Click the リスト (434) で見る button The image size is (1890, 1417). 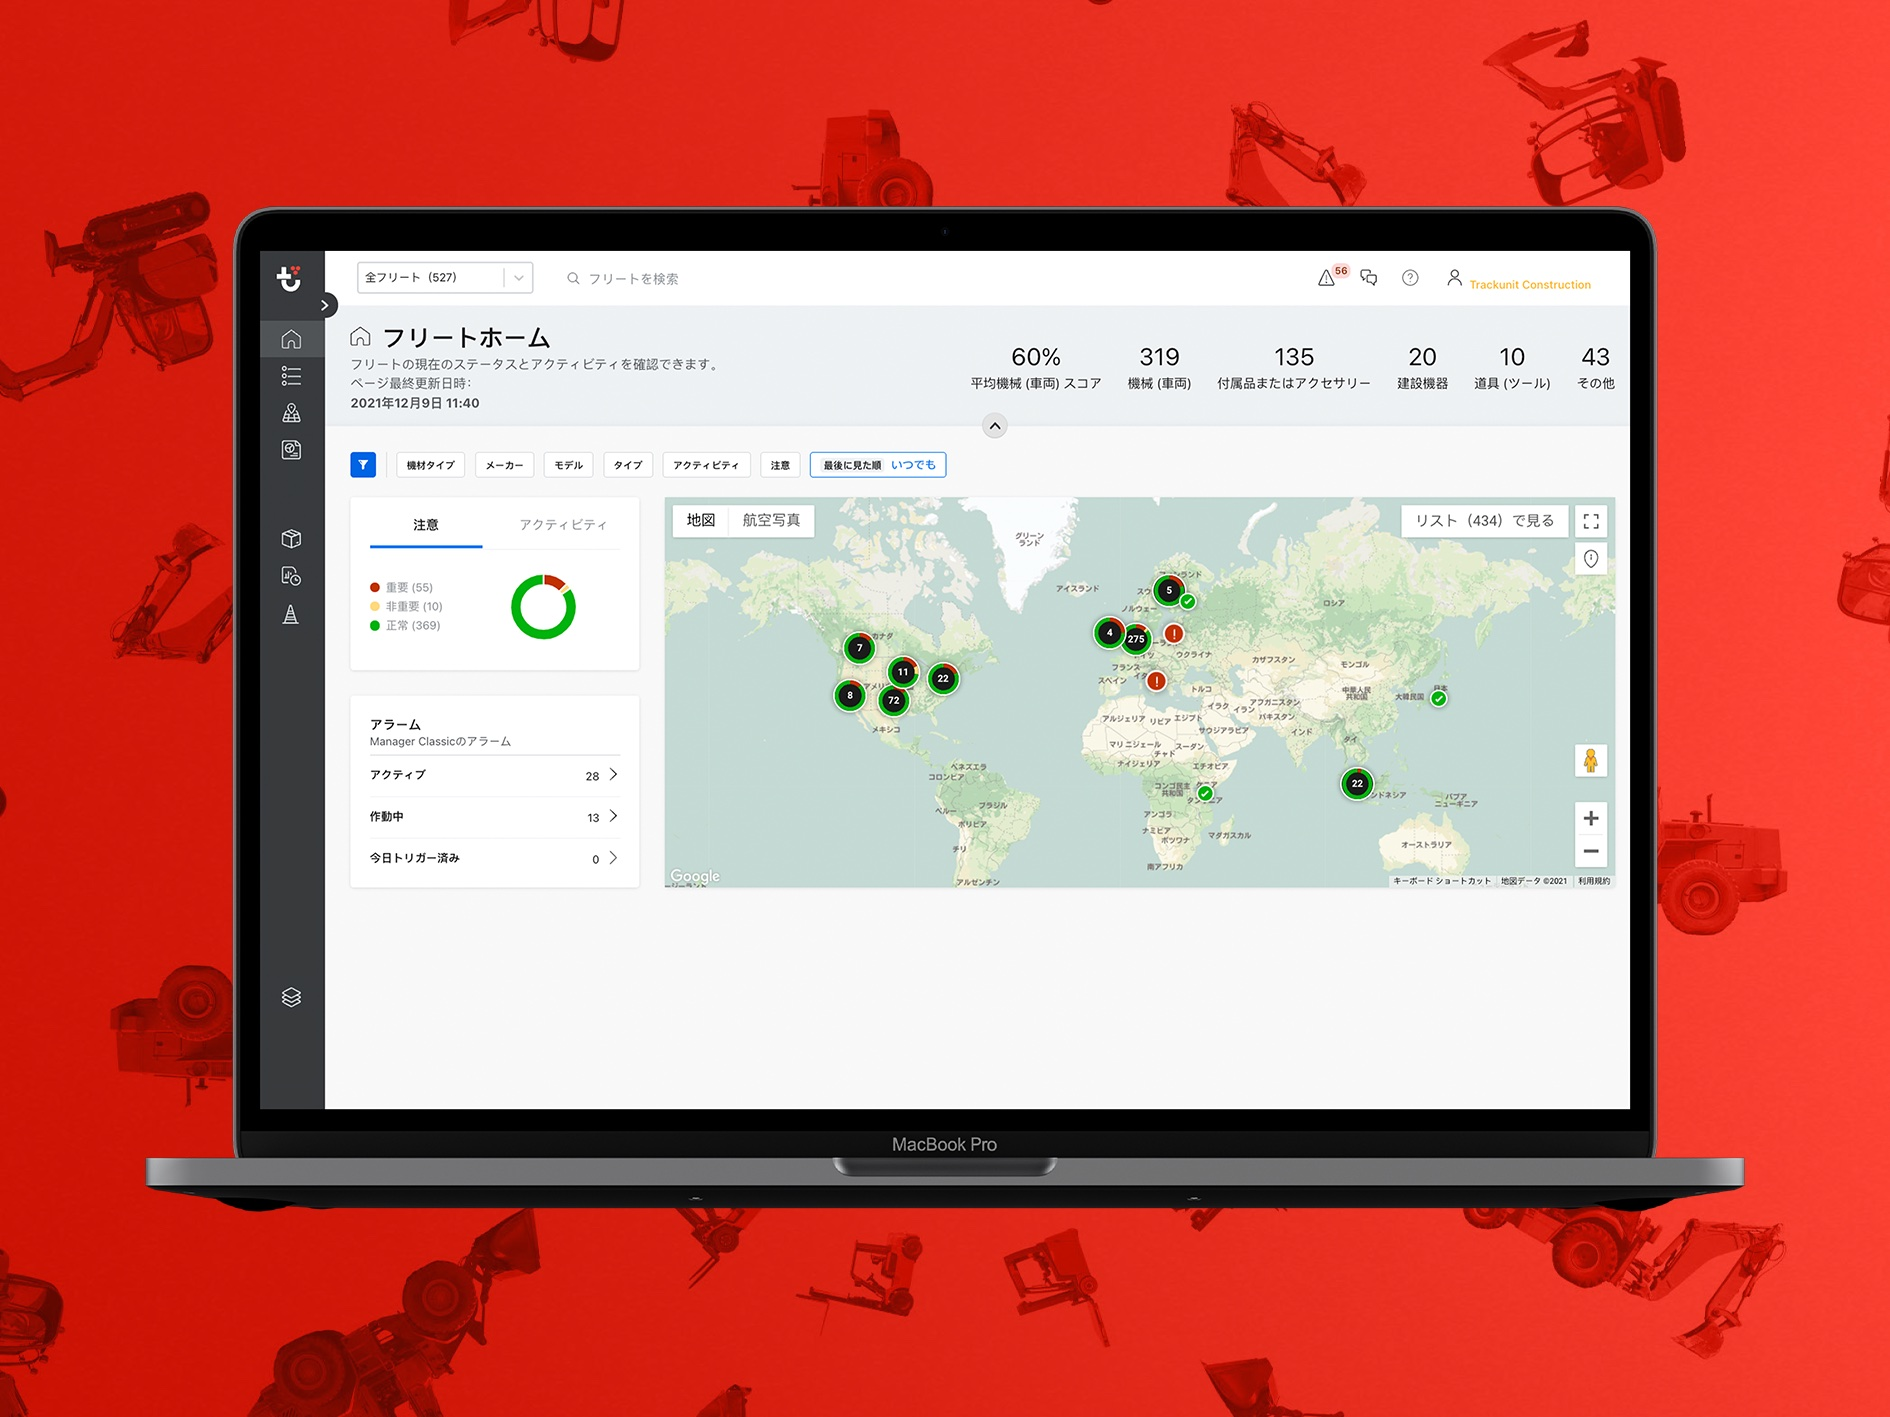point(1484,521)
